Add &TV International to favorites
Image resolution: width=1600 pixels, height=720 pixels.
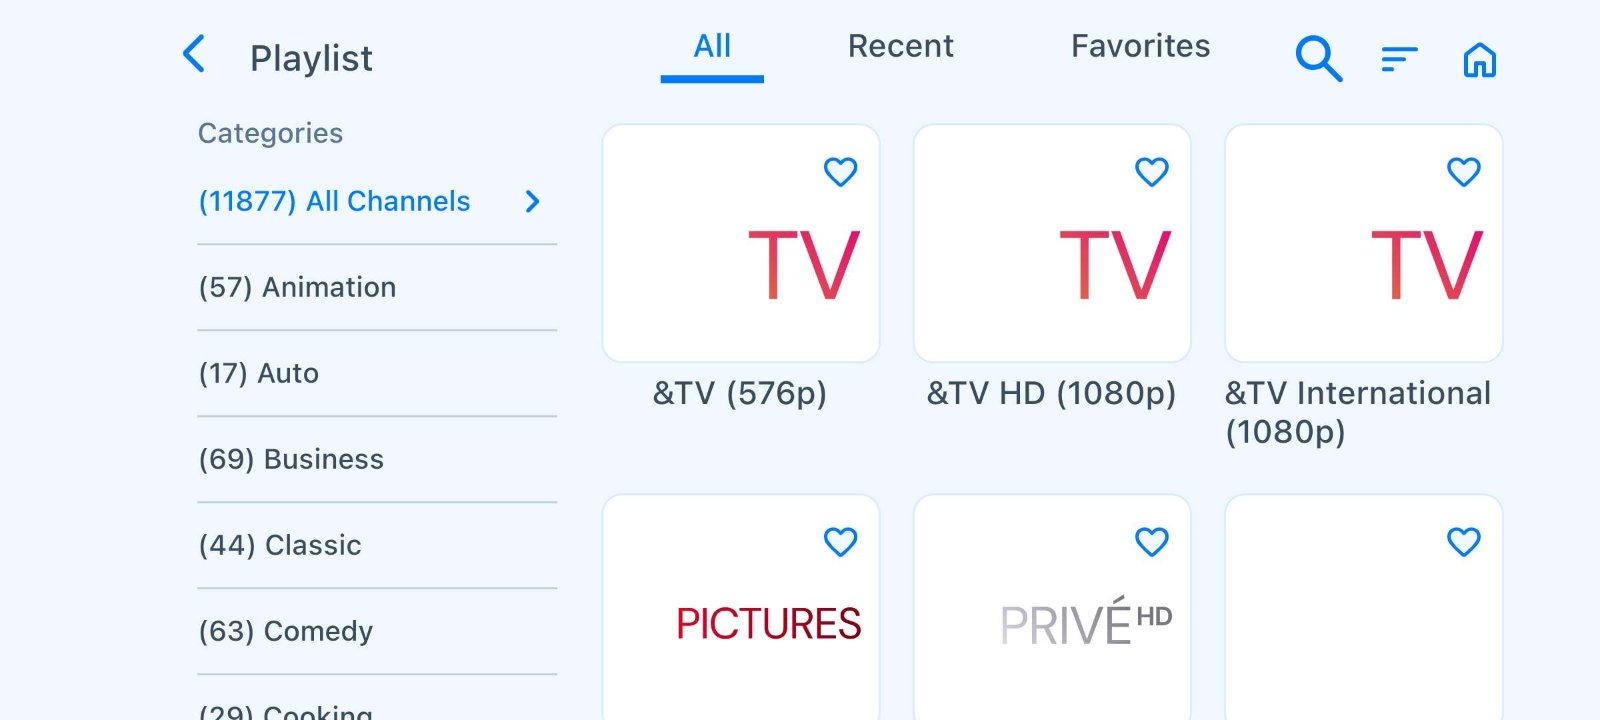pos(1463,172)
